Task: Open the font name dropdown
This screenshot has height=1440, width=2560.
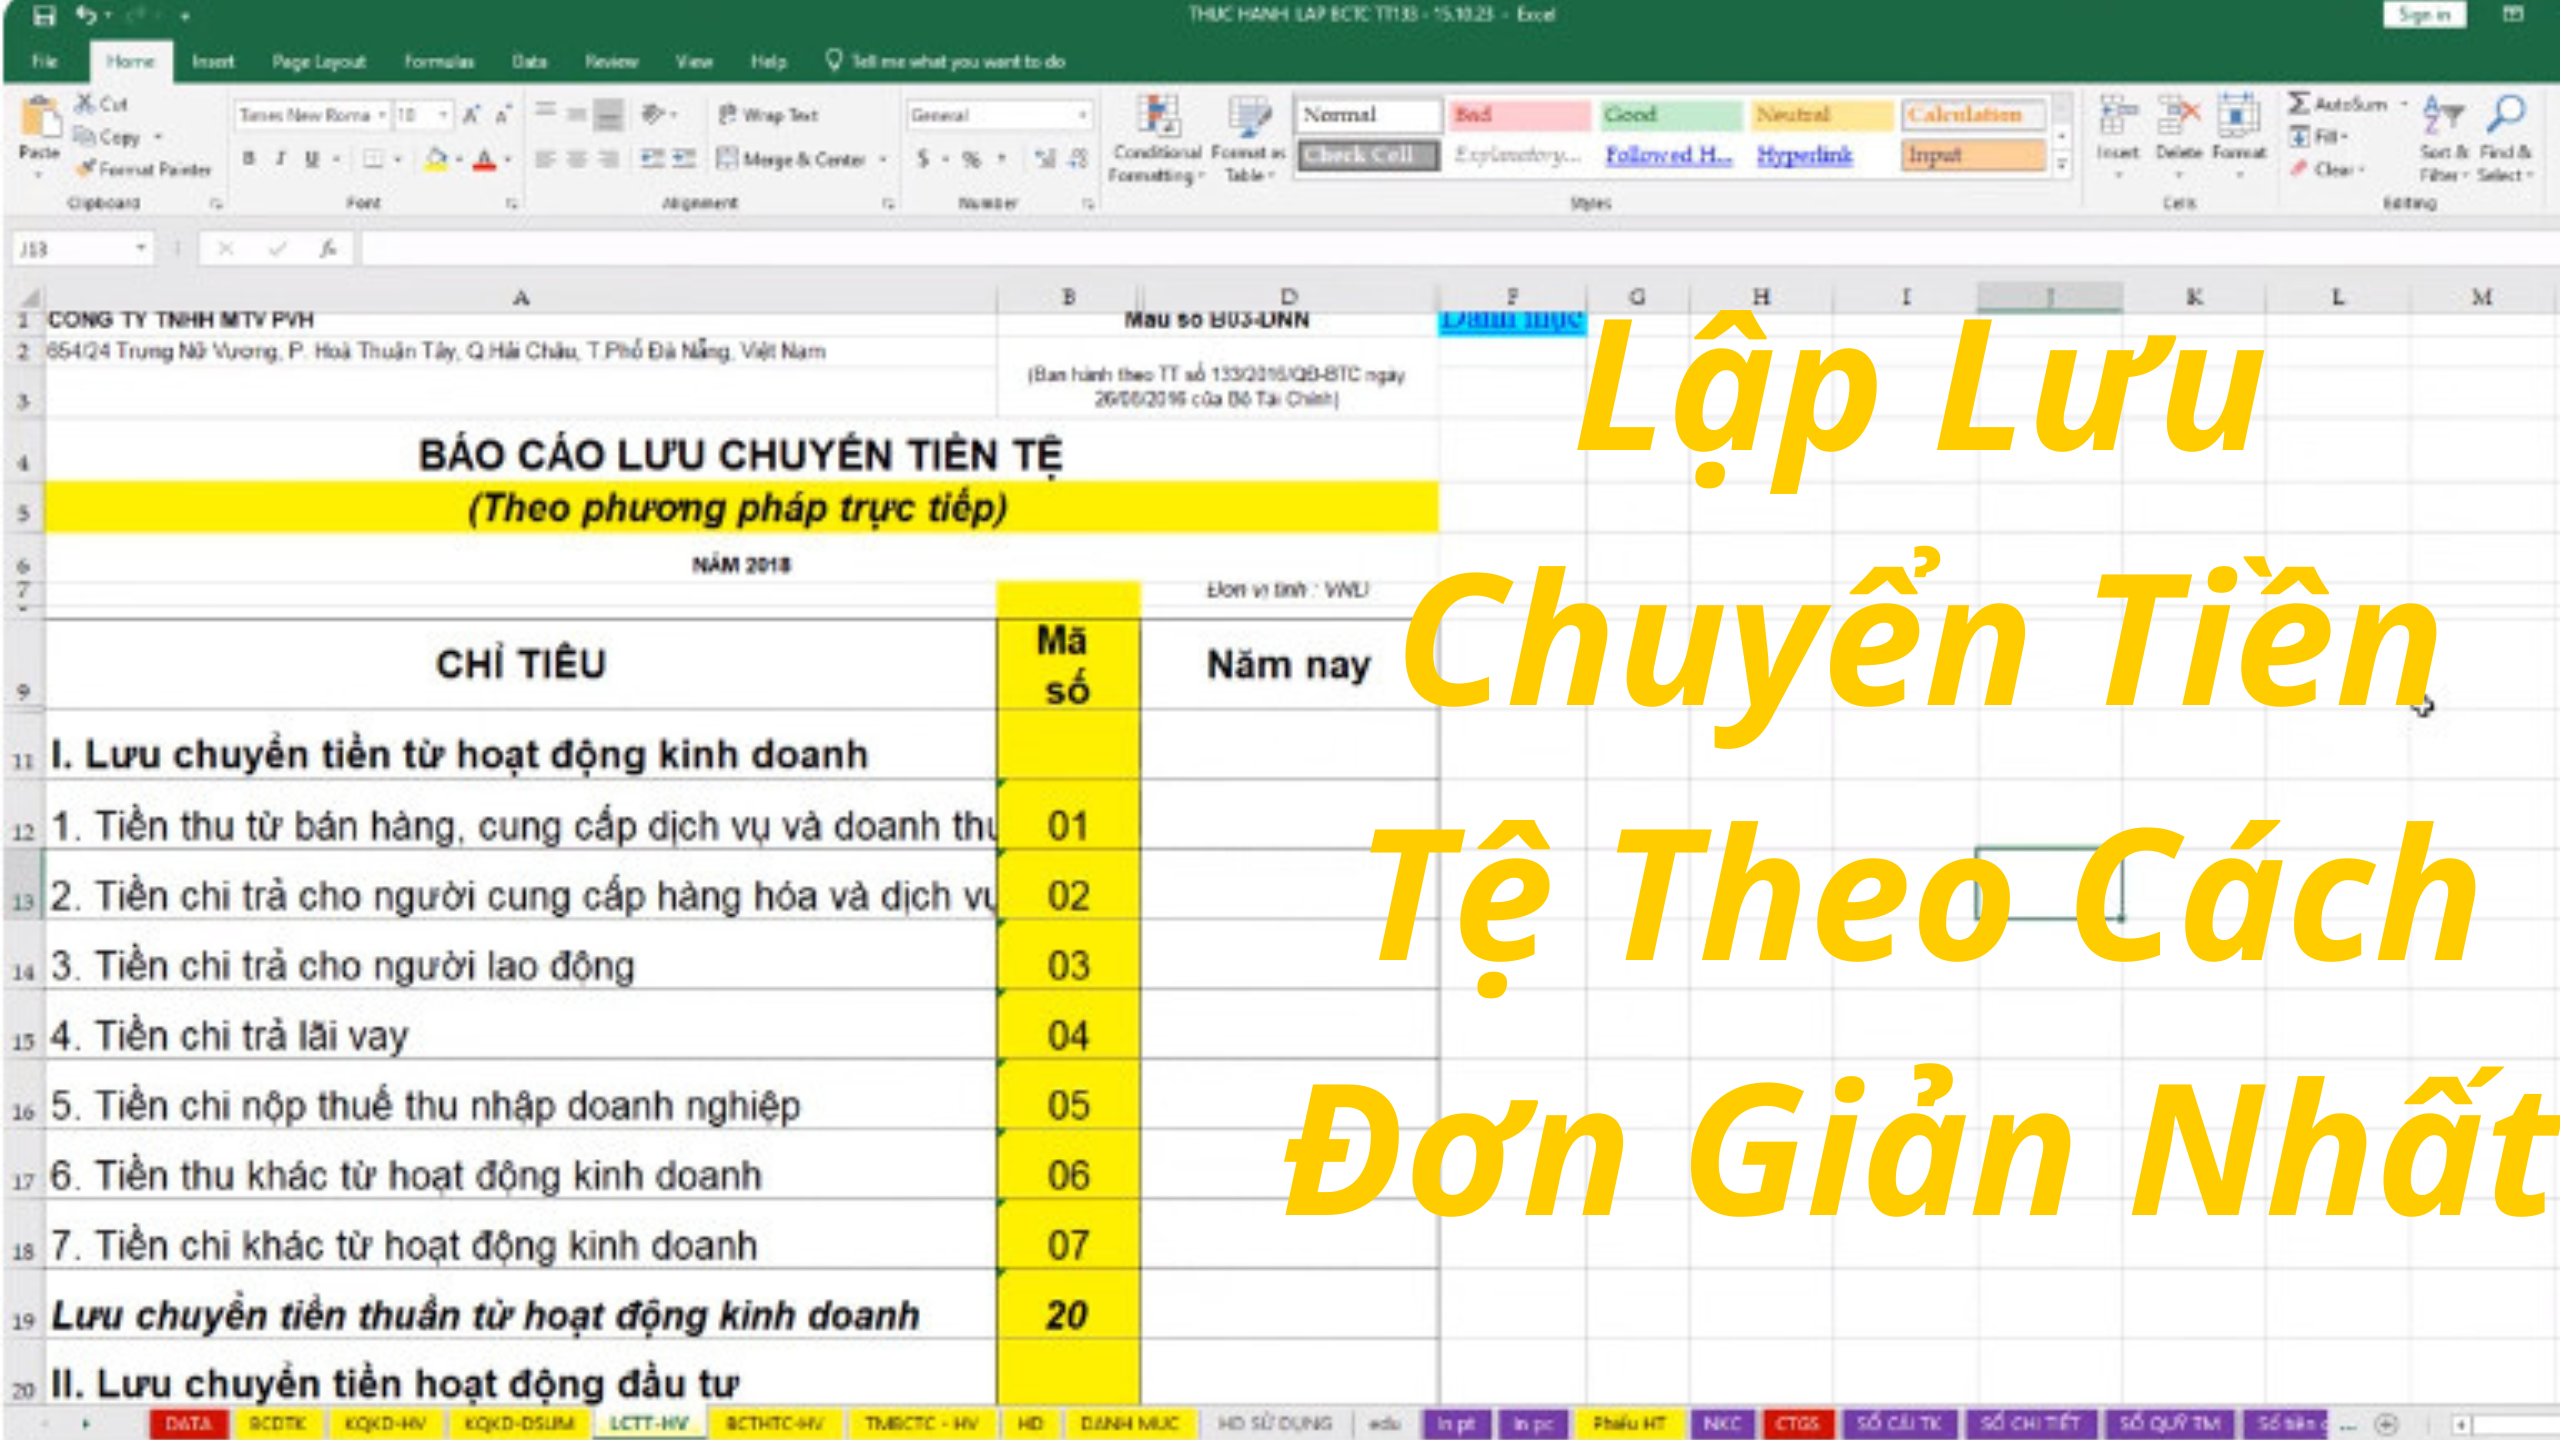Action: tap(381, 115)
